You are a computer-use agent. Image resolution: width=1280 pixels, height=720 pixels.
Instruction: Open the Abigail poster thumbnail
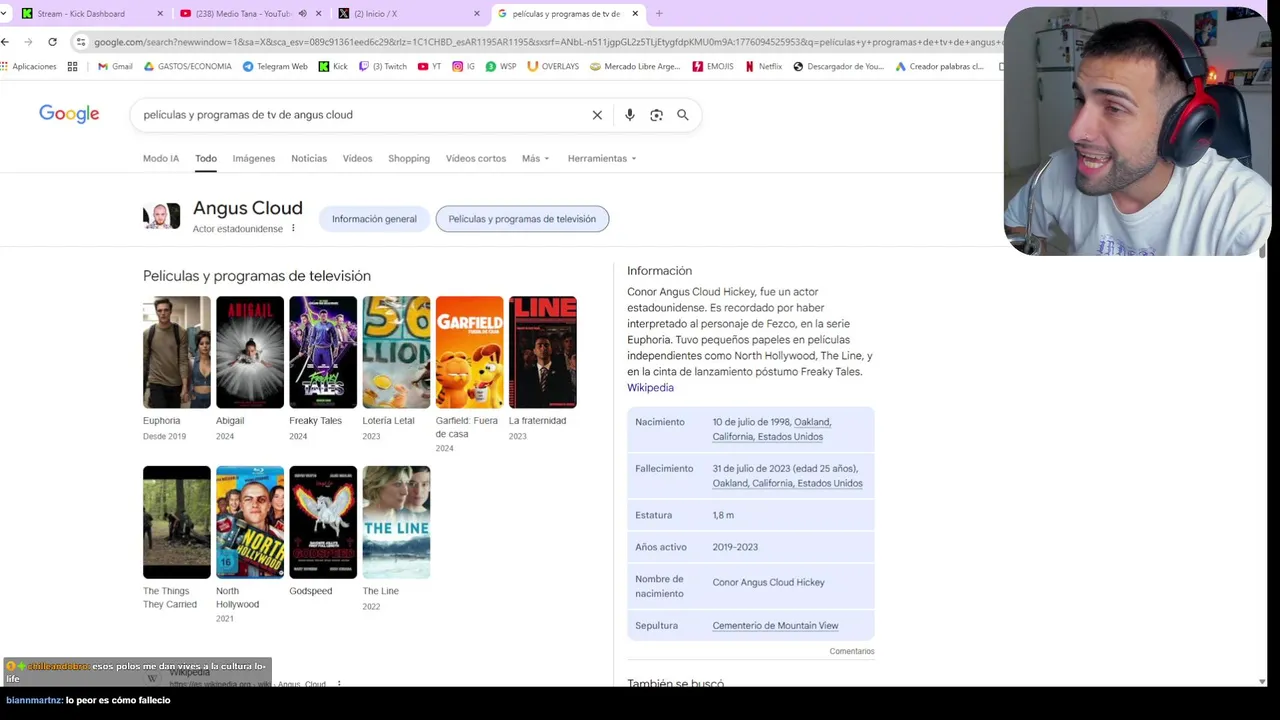coord(250,352)
